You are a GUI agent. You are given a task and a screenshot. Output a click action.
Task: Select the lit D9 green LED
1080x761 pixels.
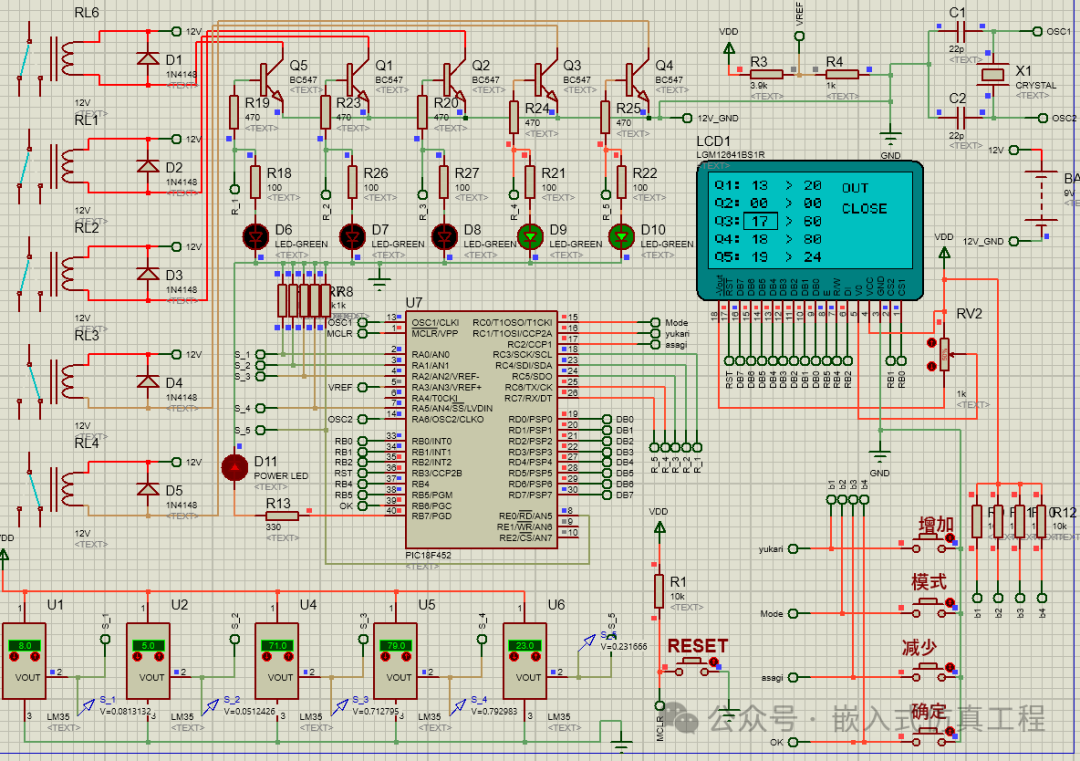[530, 237]
